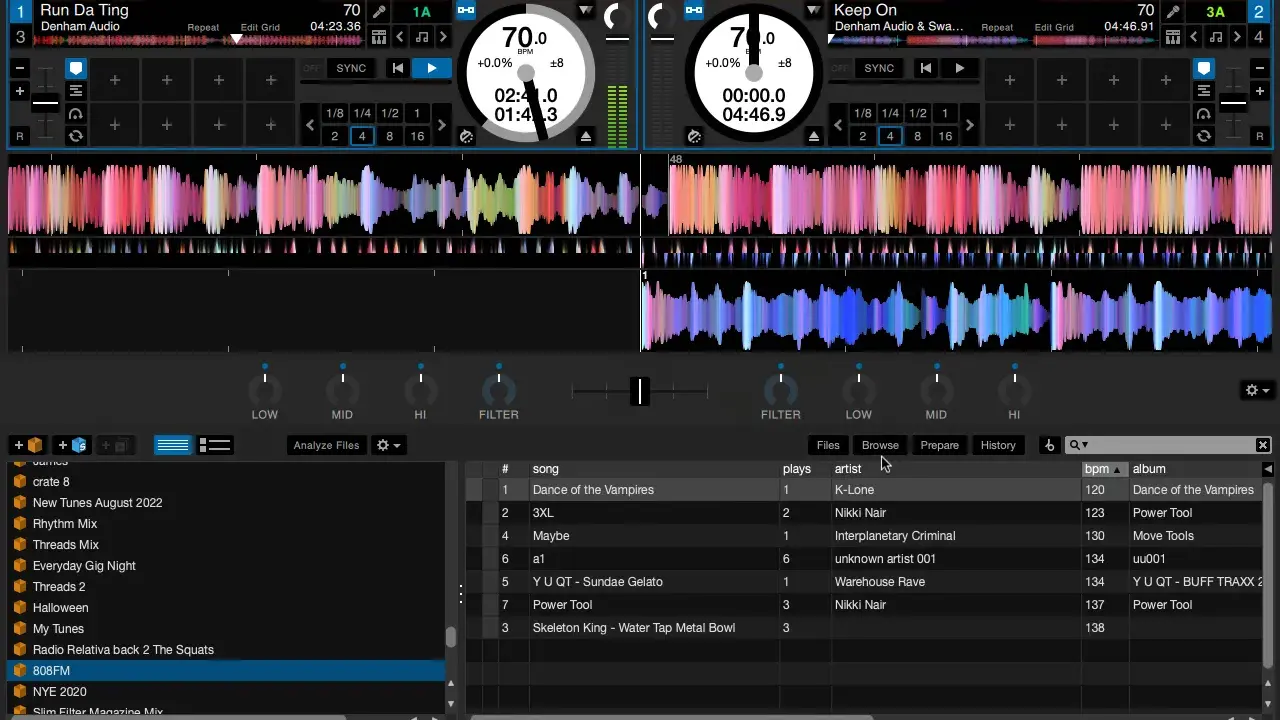Toggle SYNC on right deck

point(879,68)
